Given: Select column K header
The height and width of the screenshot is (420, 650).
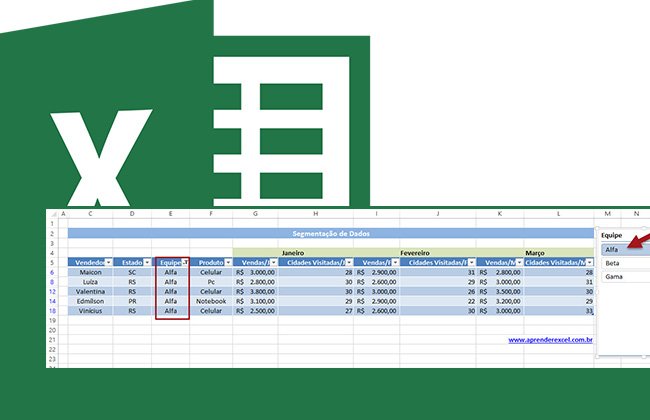Looking at the screenshot, I should pyautogui.click(x=500, y=214).
